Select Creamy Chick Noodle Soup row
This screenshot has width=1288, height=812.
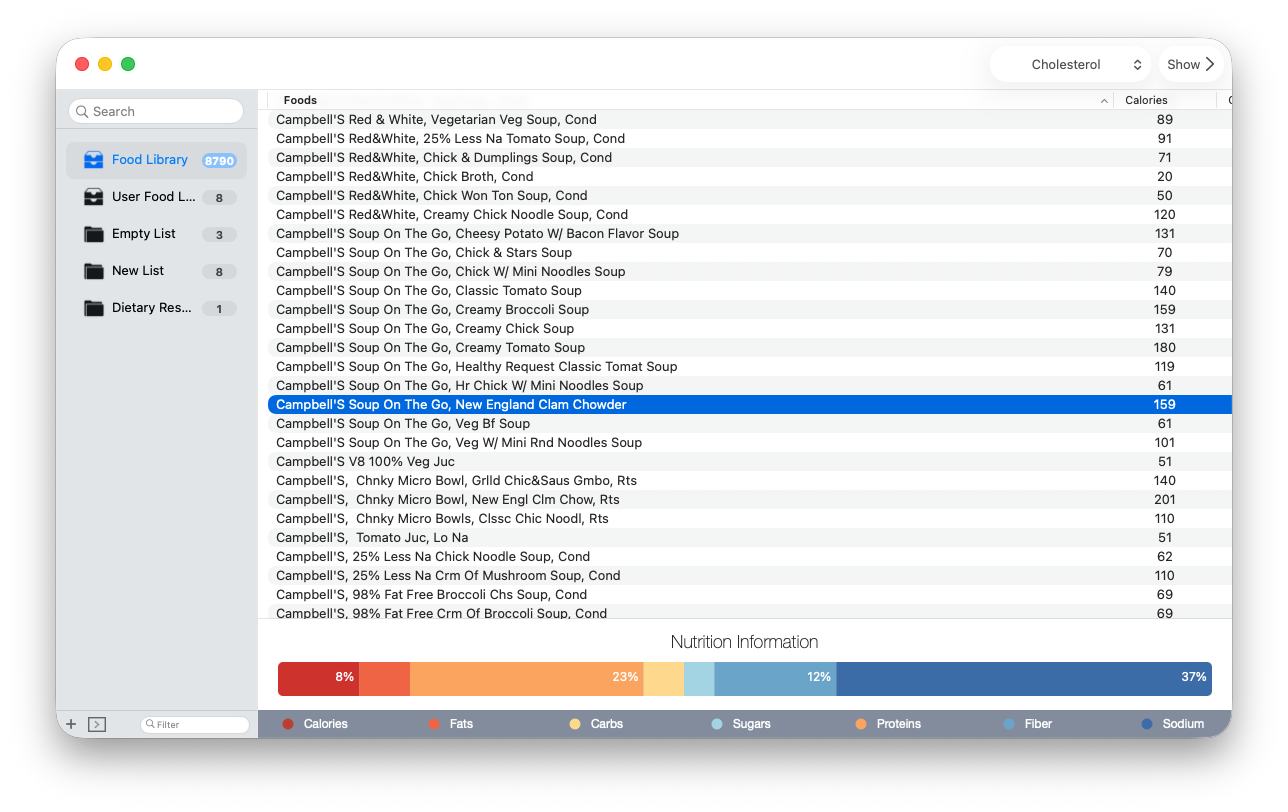point(750,215)
